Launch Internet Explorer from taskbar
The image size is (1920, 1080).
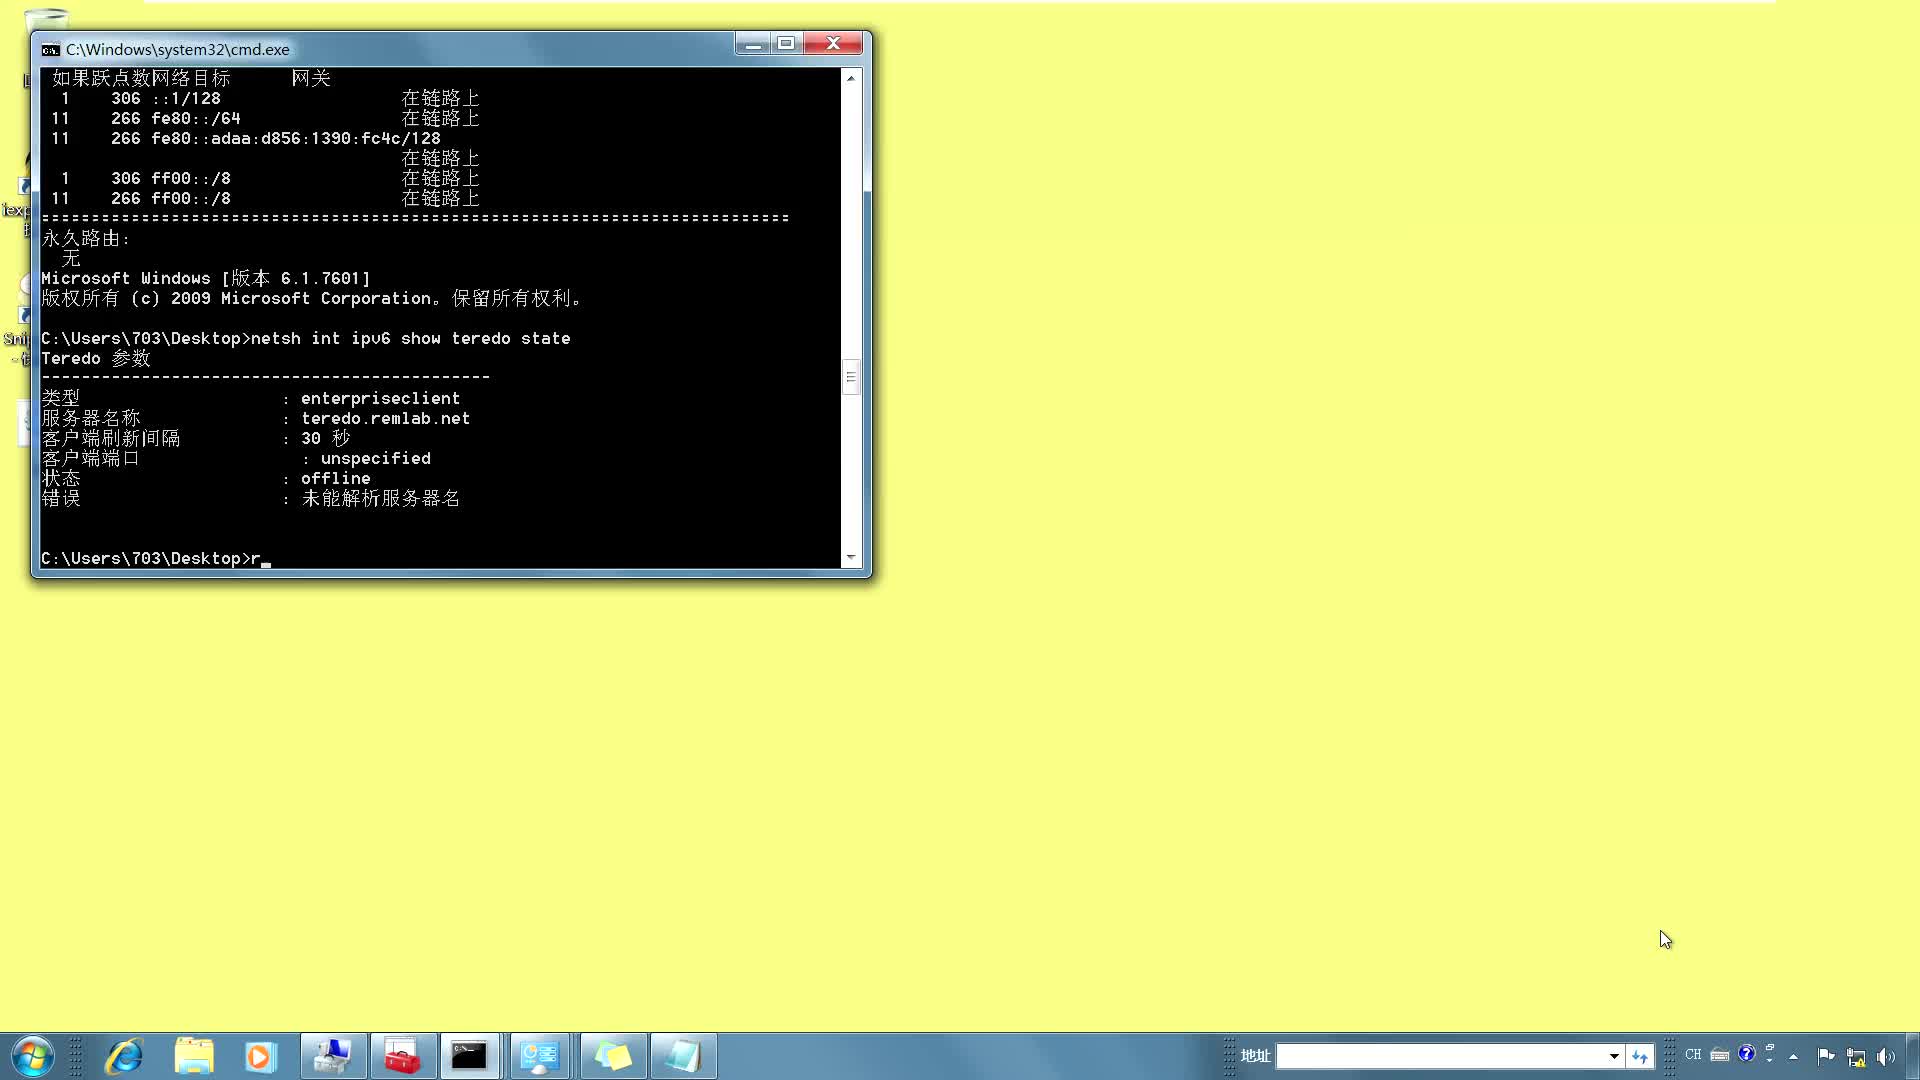pos(124,1056)
